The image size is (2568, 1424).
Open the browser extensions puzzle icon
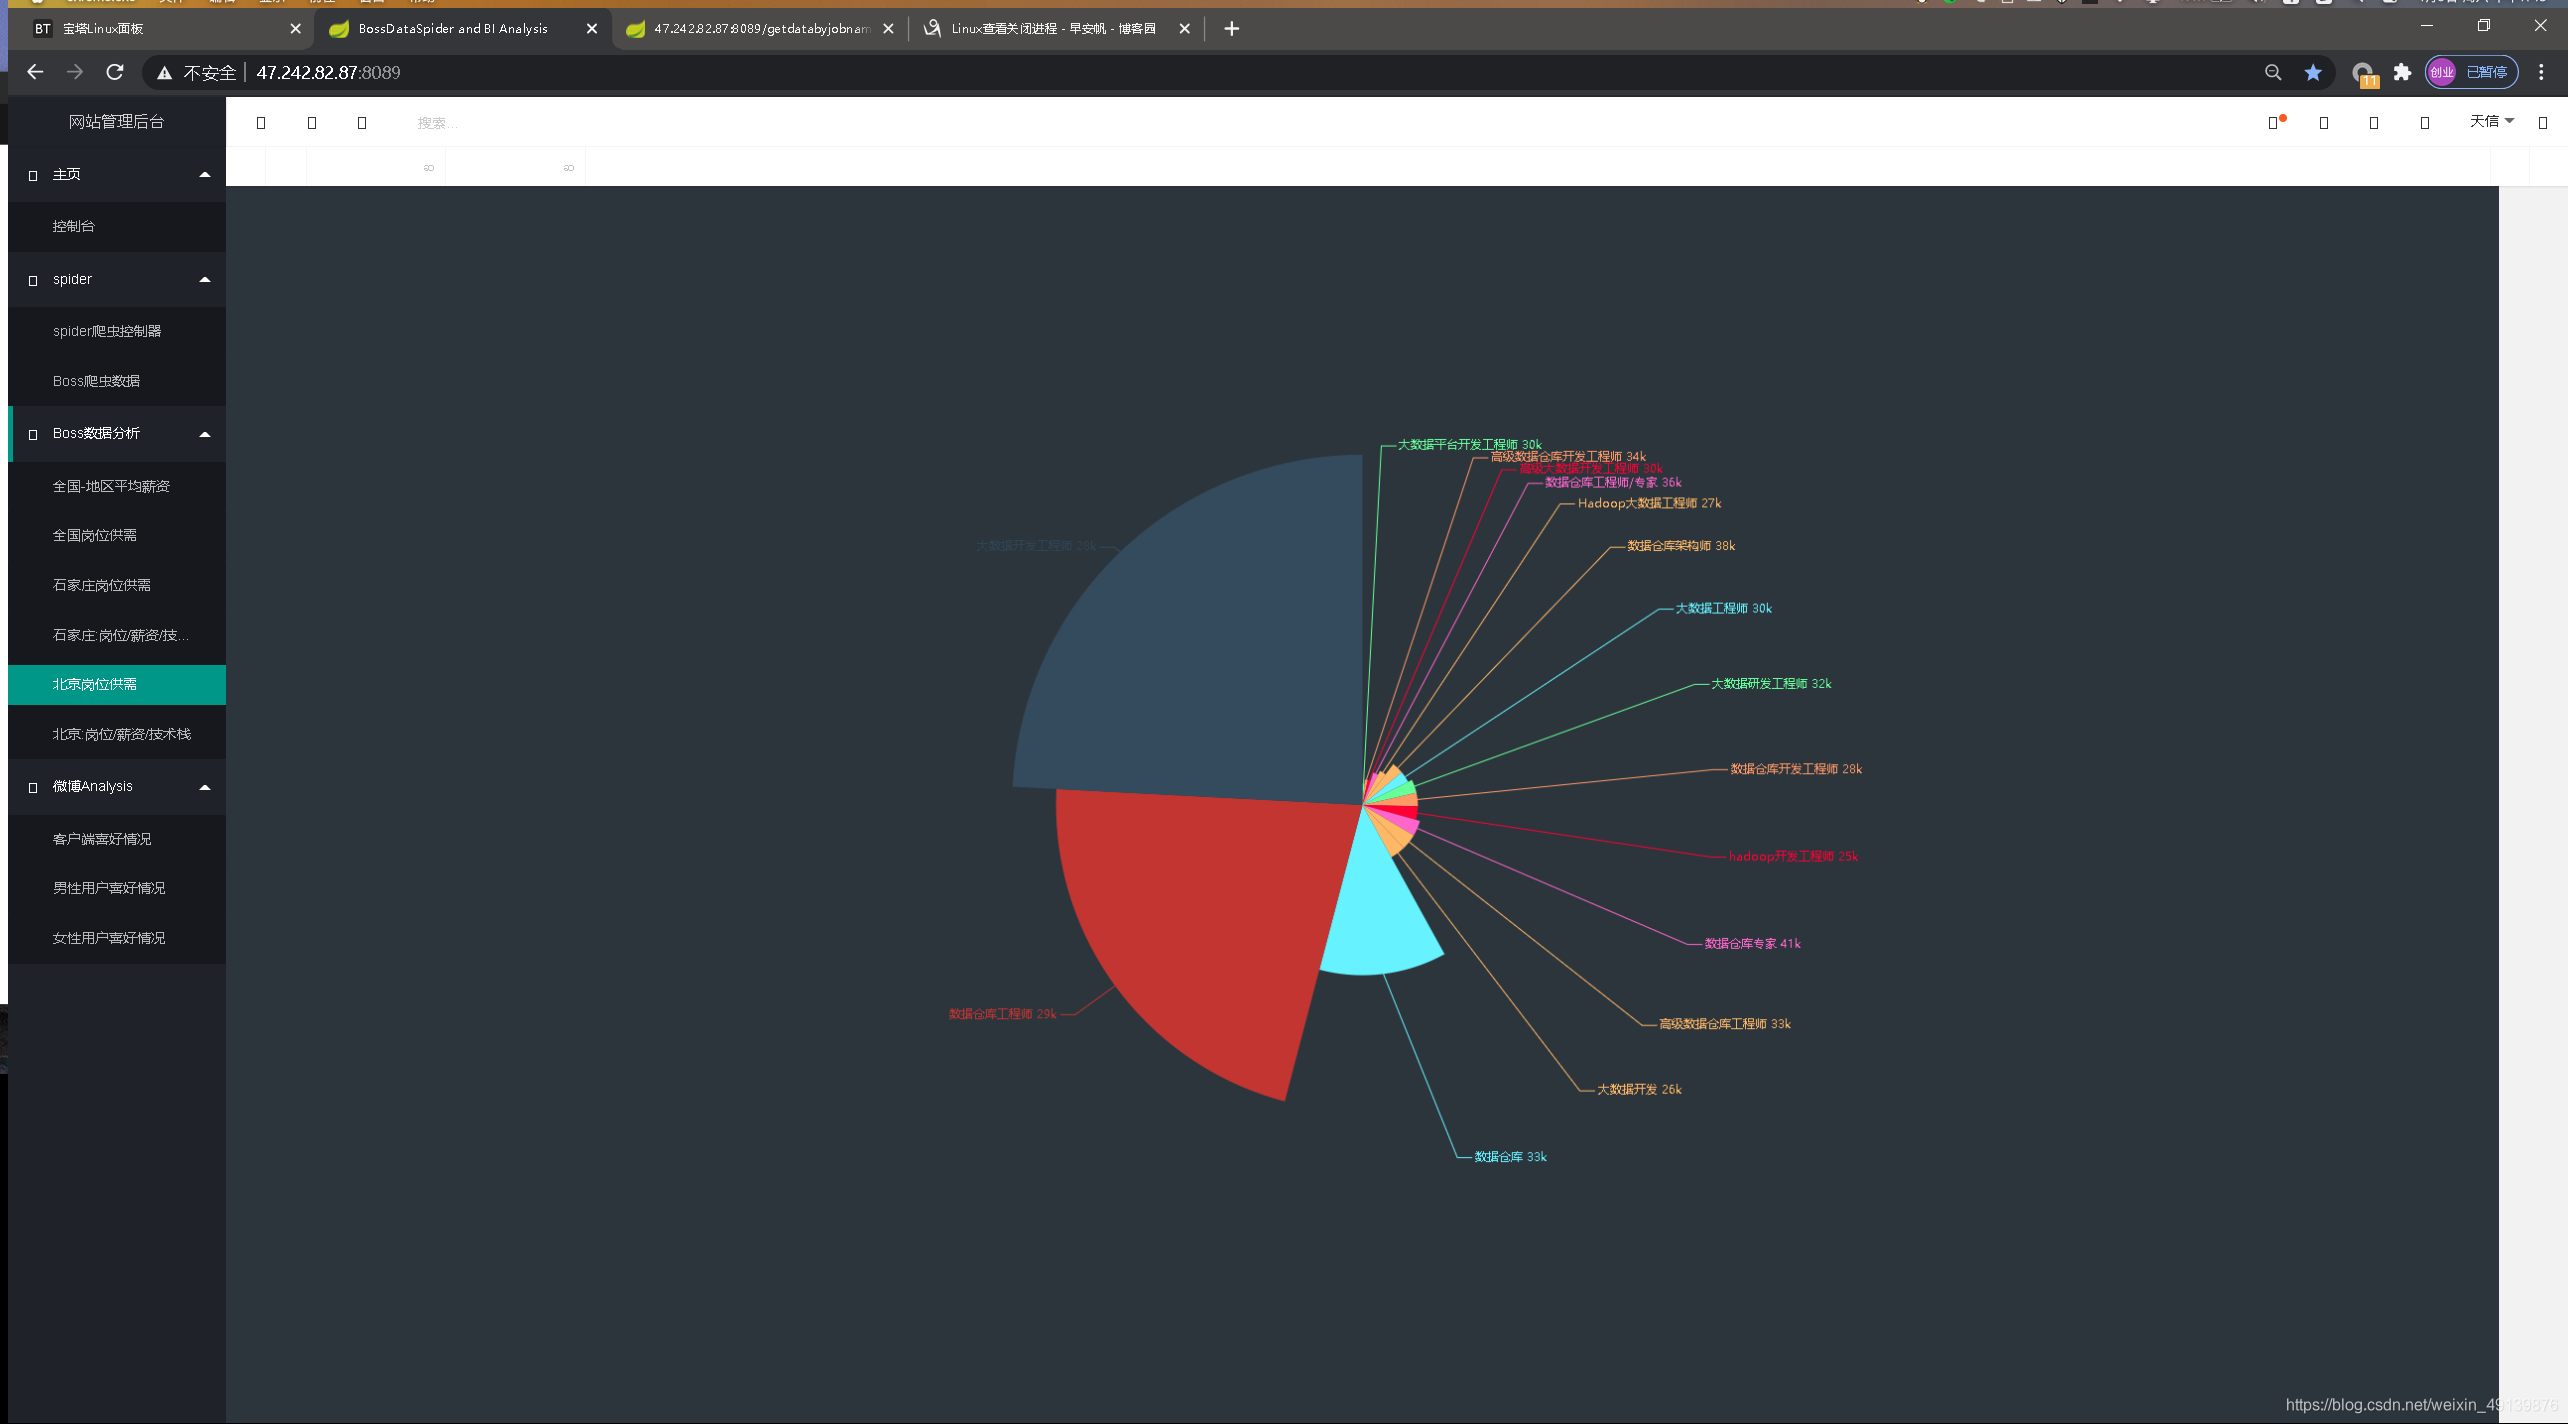pos(2402,72)
